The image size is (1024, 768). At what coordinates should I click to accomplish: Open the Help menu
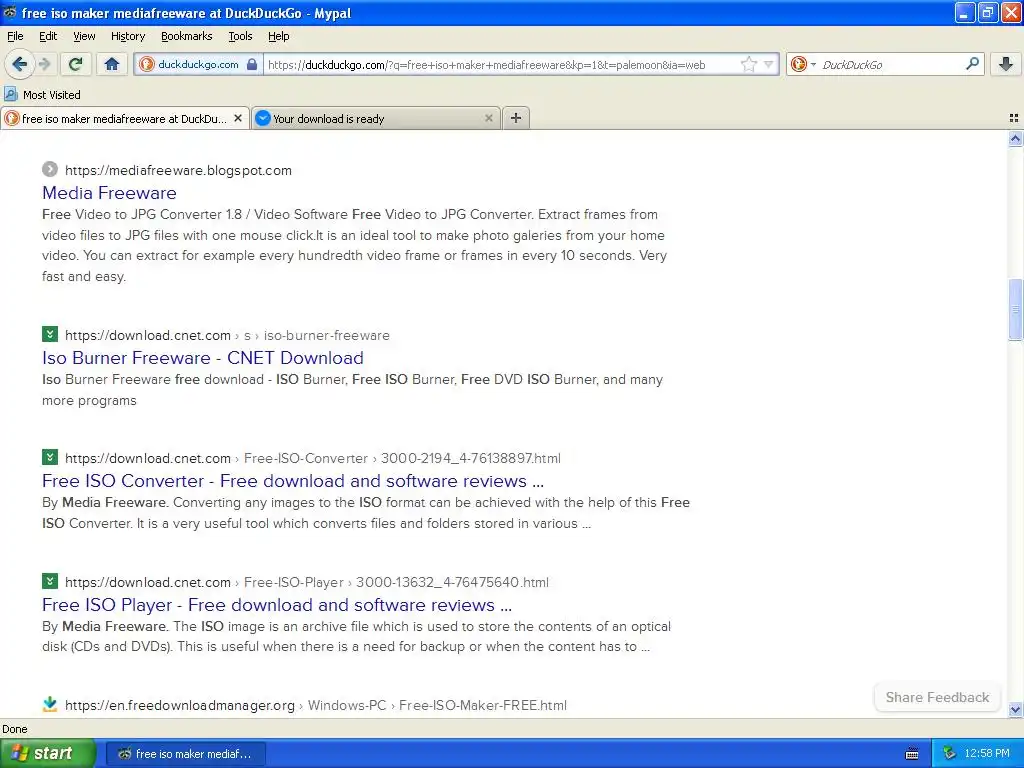point(278,37)
